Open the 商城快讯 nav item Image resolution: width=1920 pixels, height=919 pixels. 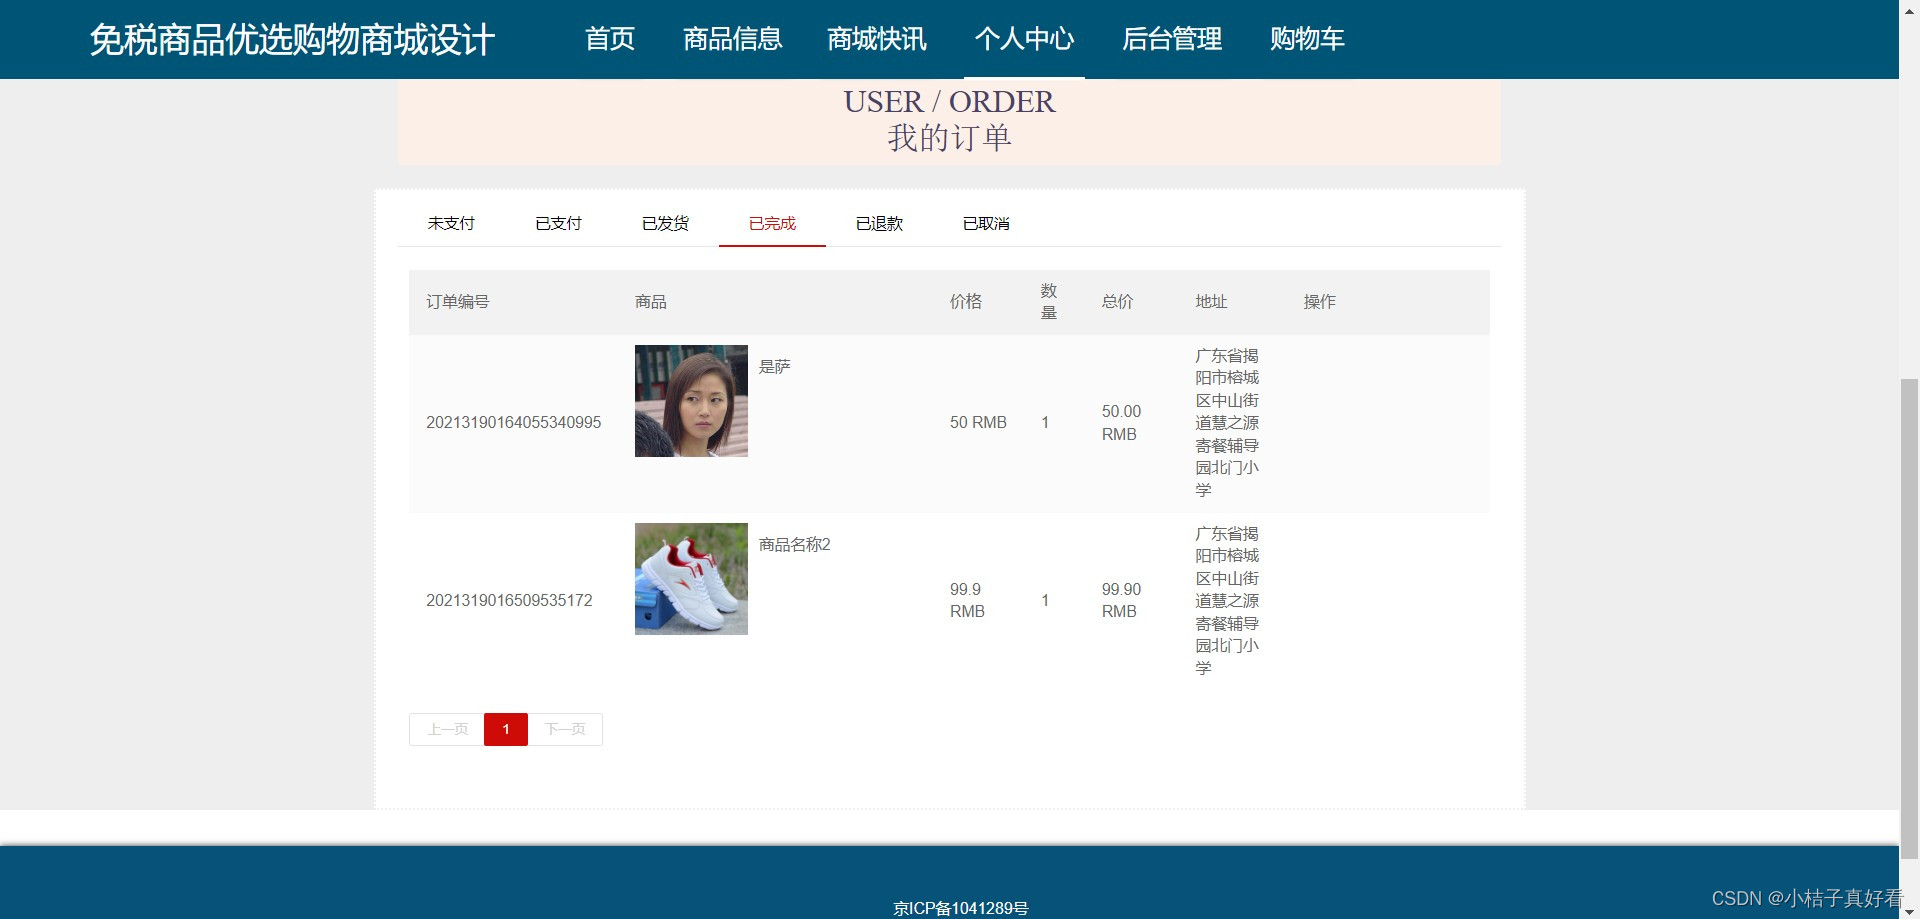tap(877, 39)
